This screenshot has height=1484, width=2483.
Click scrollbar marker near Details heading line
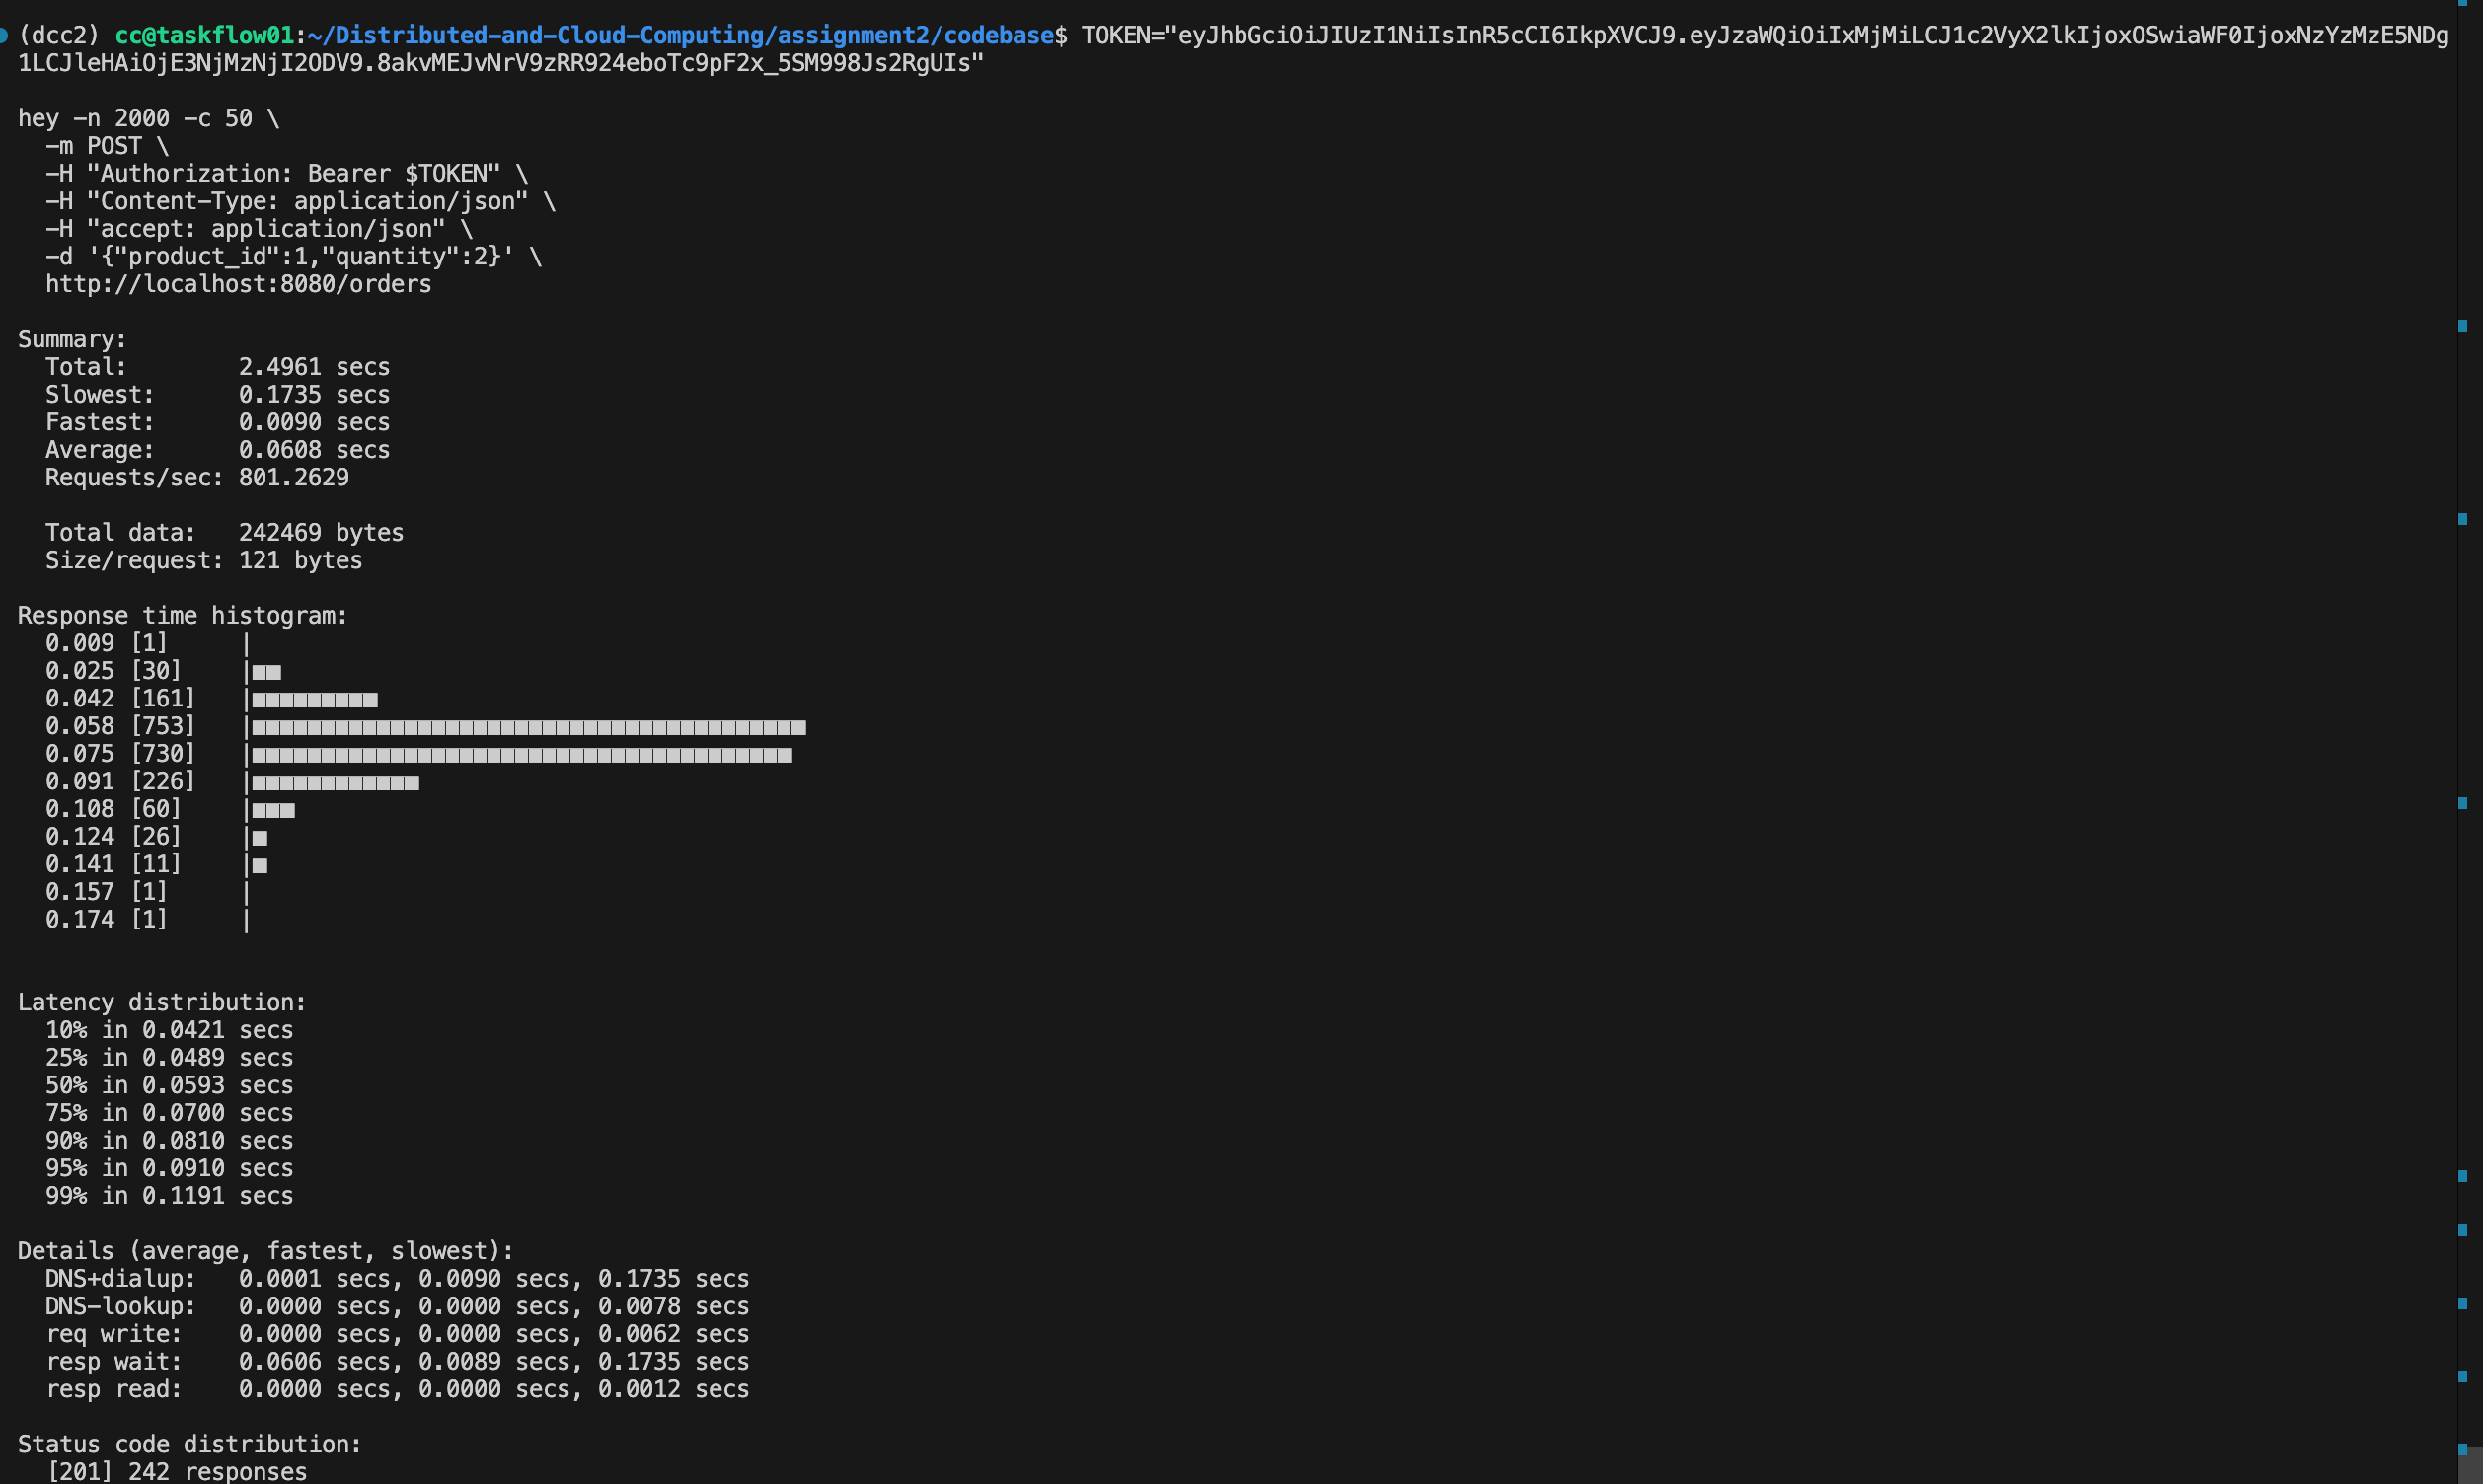point(2462,1230)
